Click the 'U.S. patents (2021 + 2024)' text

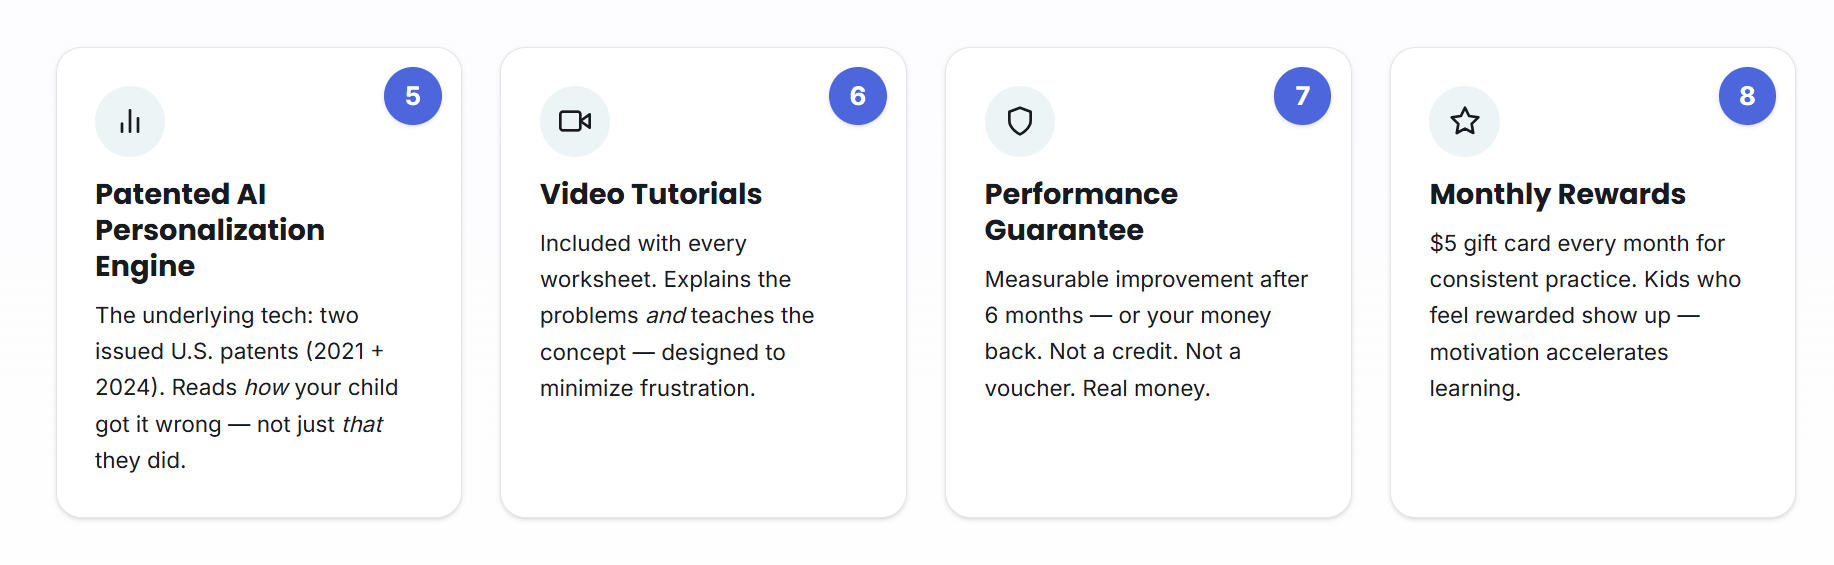click(x=240, y=370)
